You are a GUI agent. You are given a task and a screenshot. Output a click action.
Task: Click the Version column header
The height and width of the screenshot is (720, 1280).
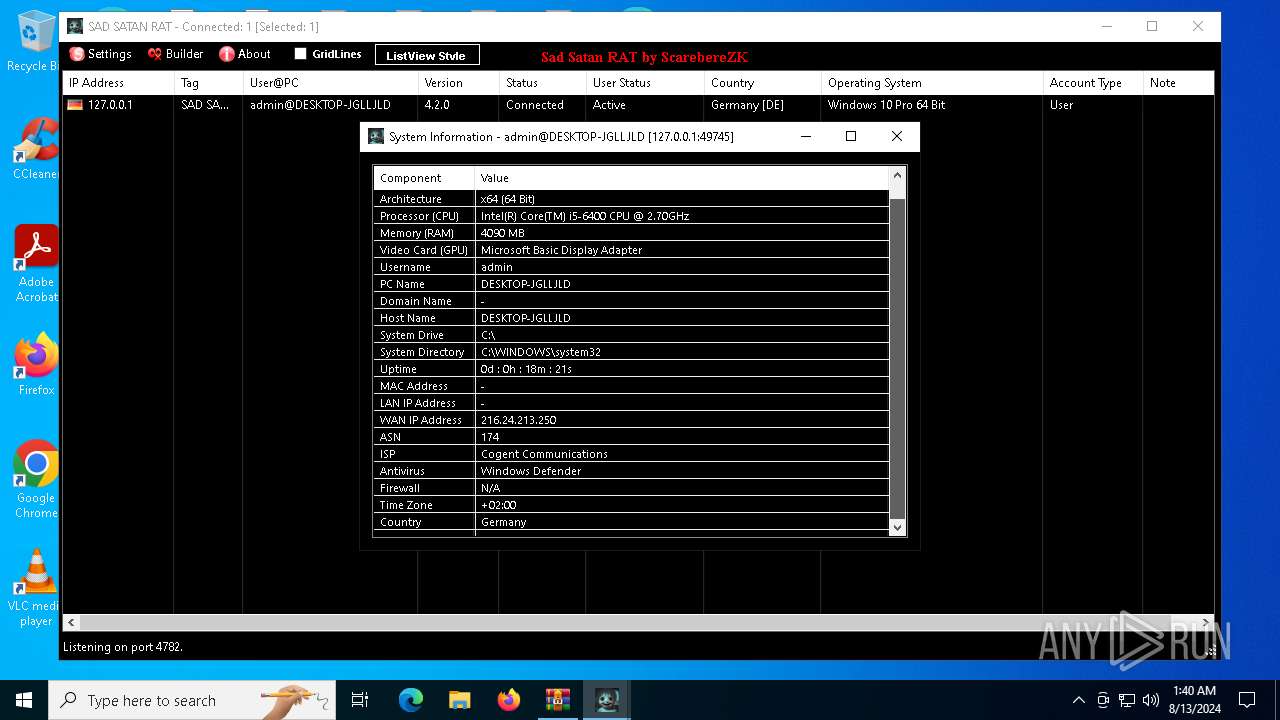pos(458,83)
